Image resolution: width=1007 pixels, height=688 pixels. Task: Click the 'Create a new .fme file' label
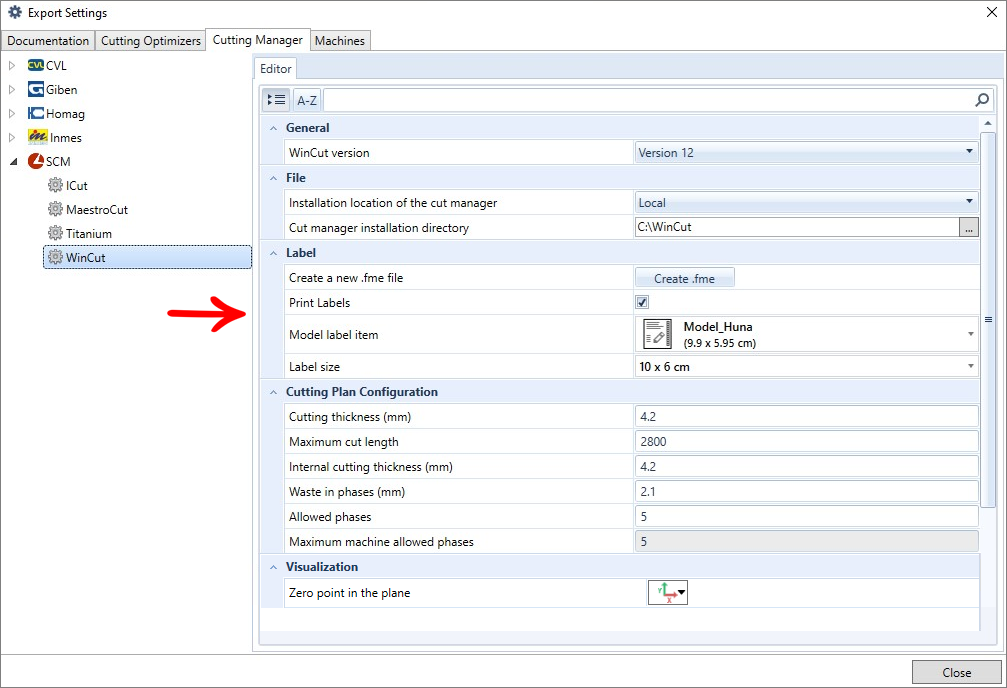pyautogui.click(x=346, y=278)
